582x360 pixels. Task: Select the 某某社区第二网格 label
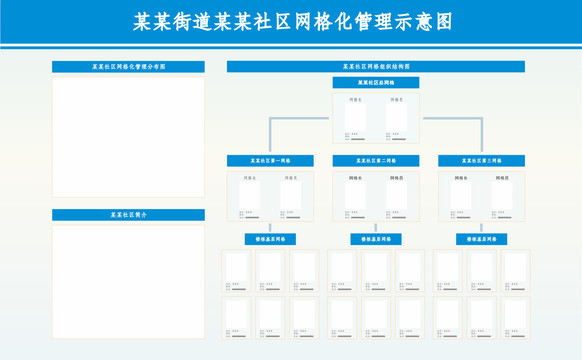pyautogui.click(x=376, y=161)
